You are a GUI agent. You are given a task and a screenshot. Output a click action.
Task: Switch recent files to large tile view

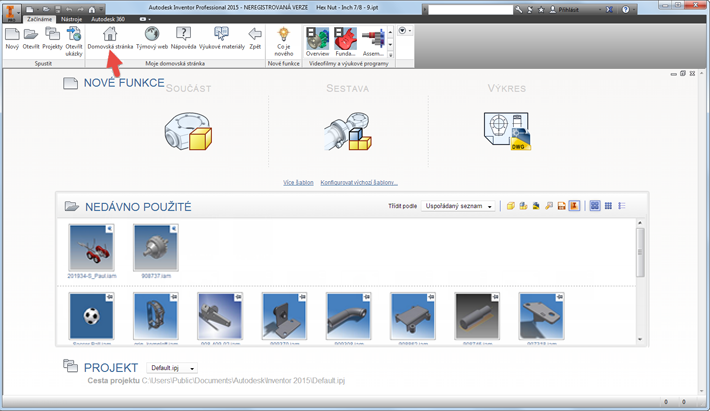(x=595, y=206)
